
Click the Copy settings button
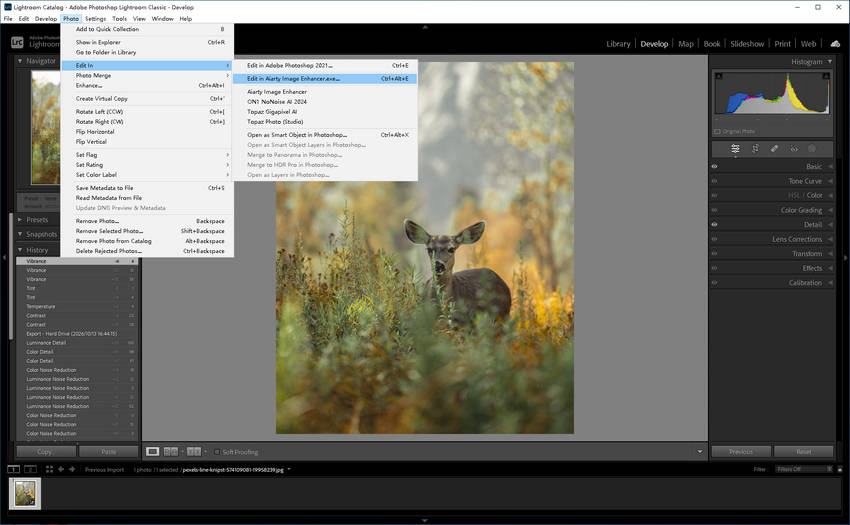coord(46,452)
